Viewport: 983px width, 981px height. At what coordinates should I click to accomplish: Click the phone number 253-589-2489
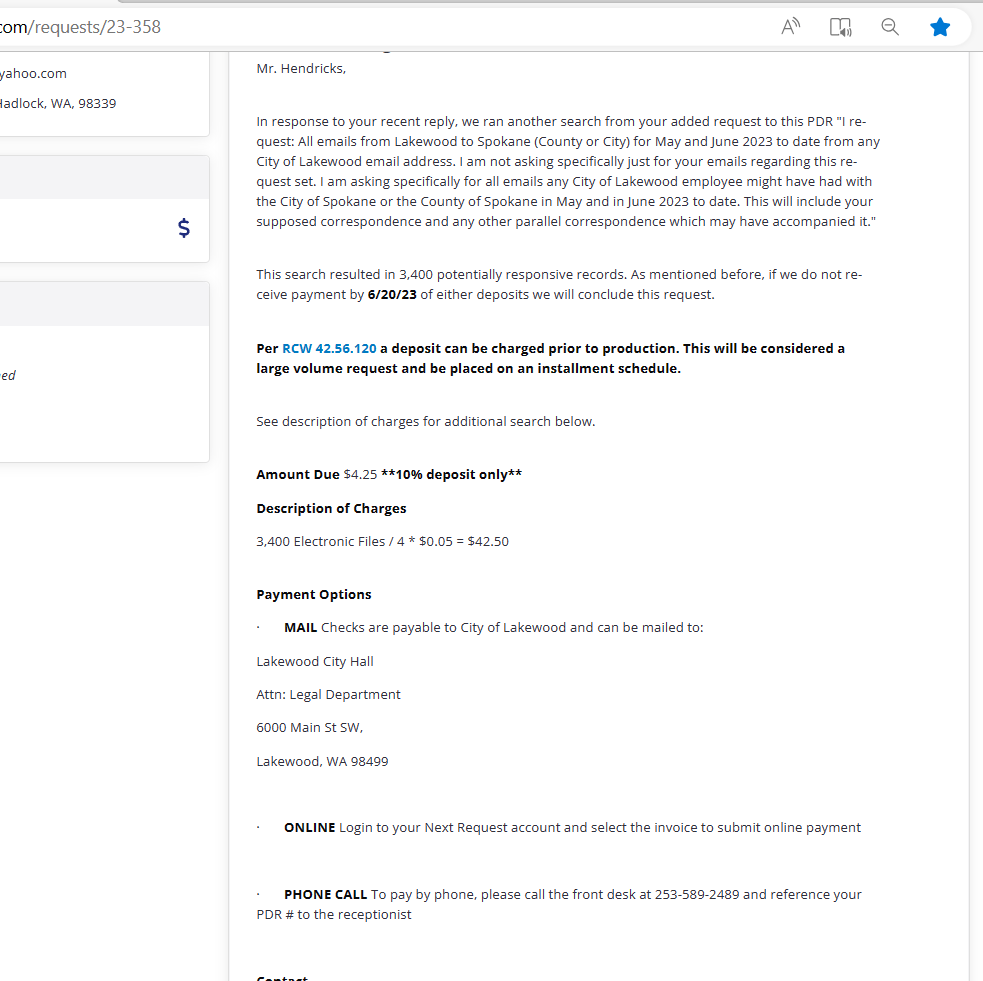(x=696, y=894)
